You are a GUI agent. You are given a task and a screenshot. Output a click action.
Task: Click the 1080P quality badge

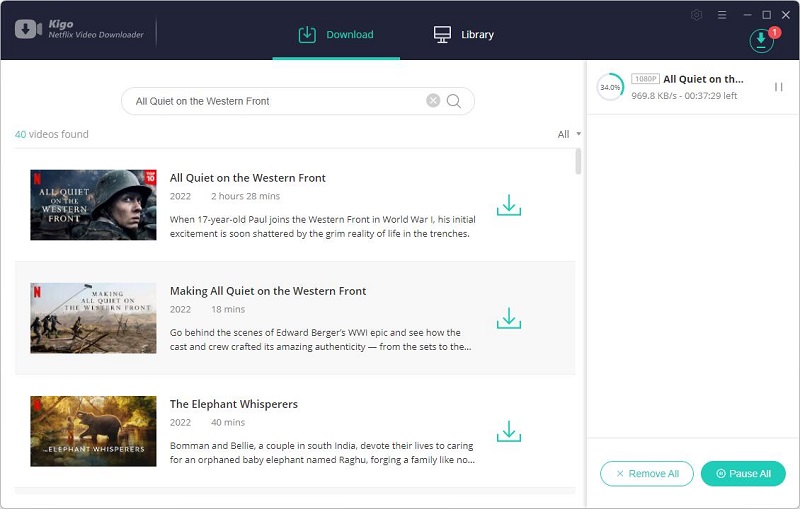(x=645, y=79)
